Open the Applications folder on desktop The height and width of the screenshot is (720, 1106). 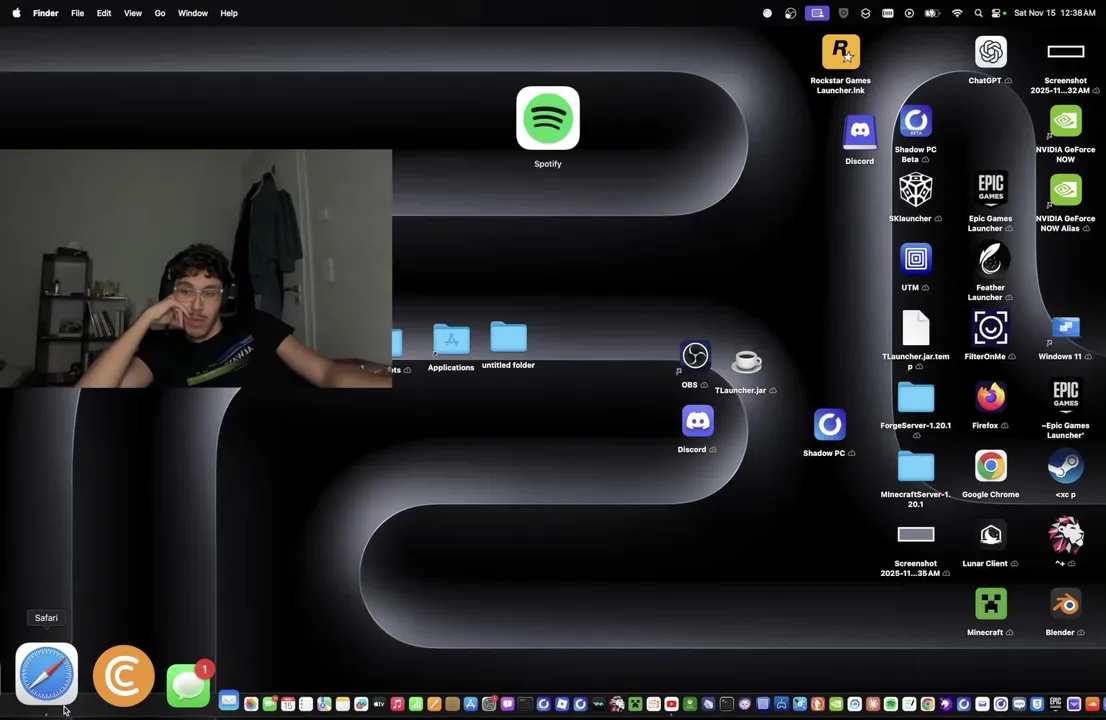(x=451, y=340)
